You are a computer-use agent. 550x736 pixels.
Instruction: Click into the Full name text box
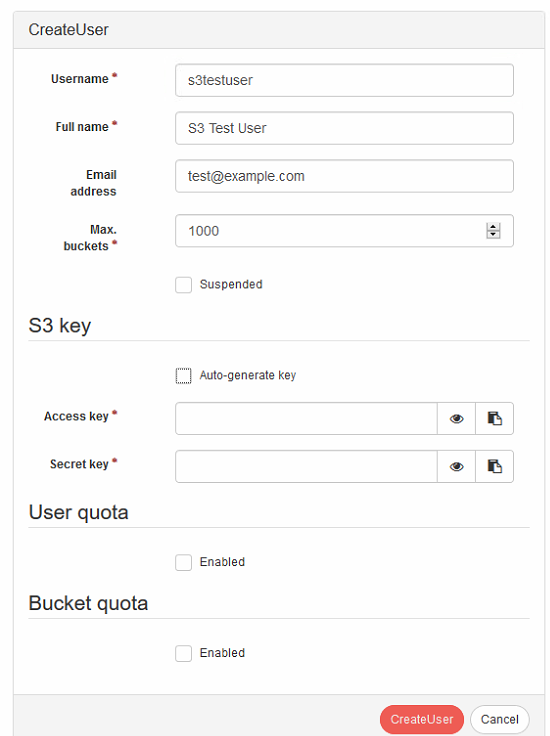pos(344,128)
